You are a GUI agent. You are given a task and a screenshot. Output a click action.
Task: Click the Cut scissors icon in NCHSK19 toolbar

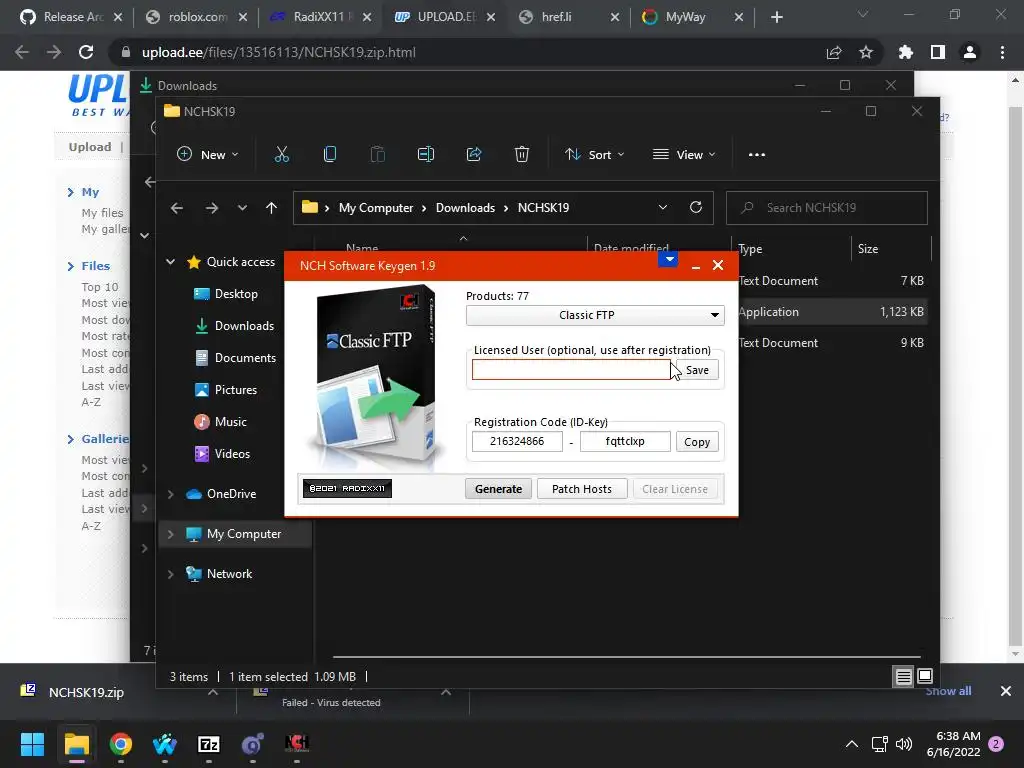[281, 155]
